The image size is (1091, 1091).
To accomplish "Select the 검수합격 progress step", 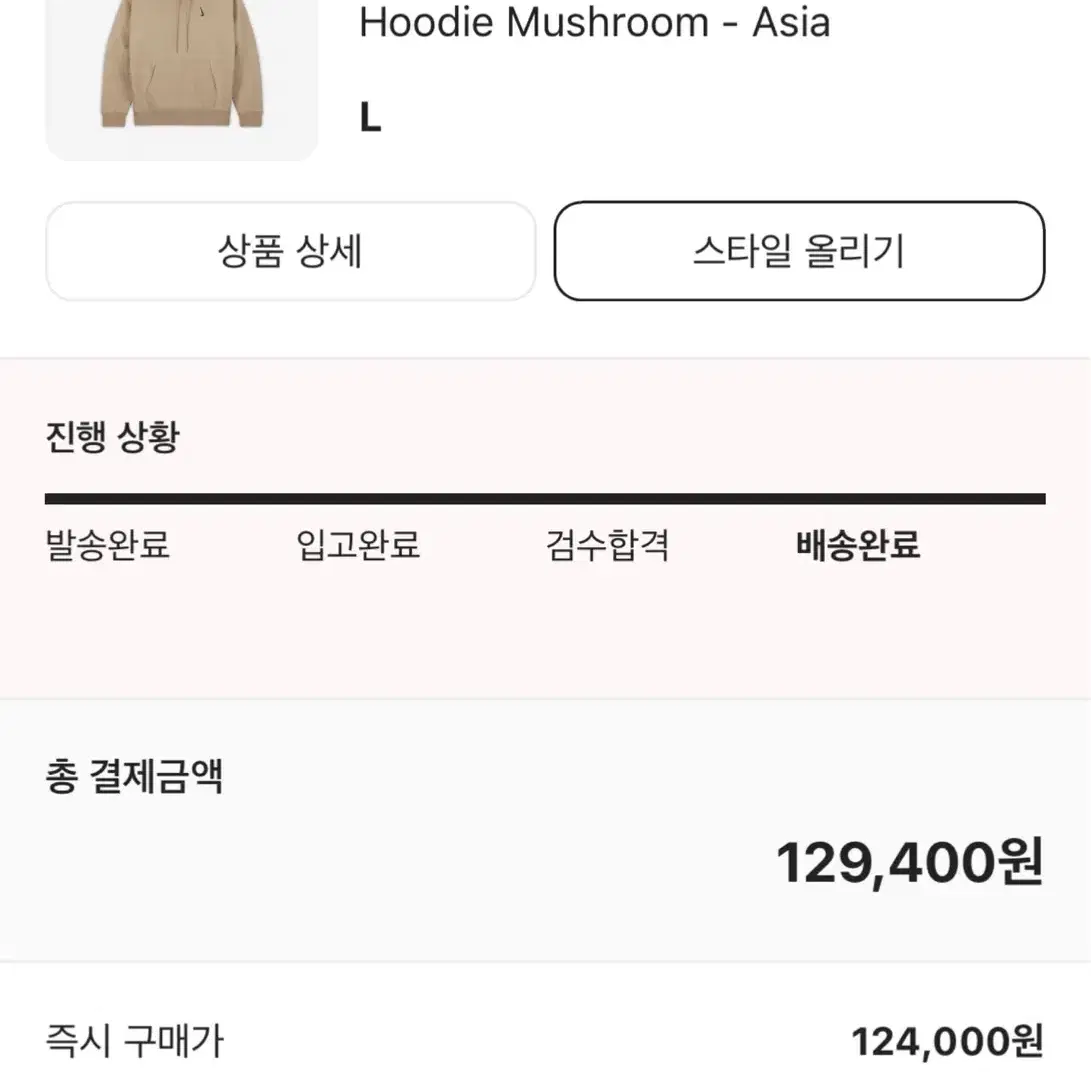I will point(607,545).
